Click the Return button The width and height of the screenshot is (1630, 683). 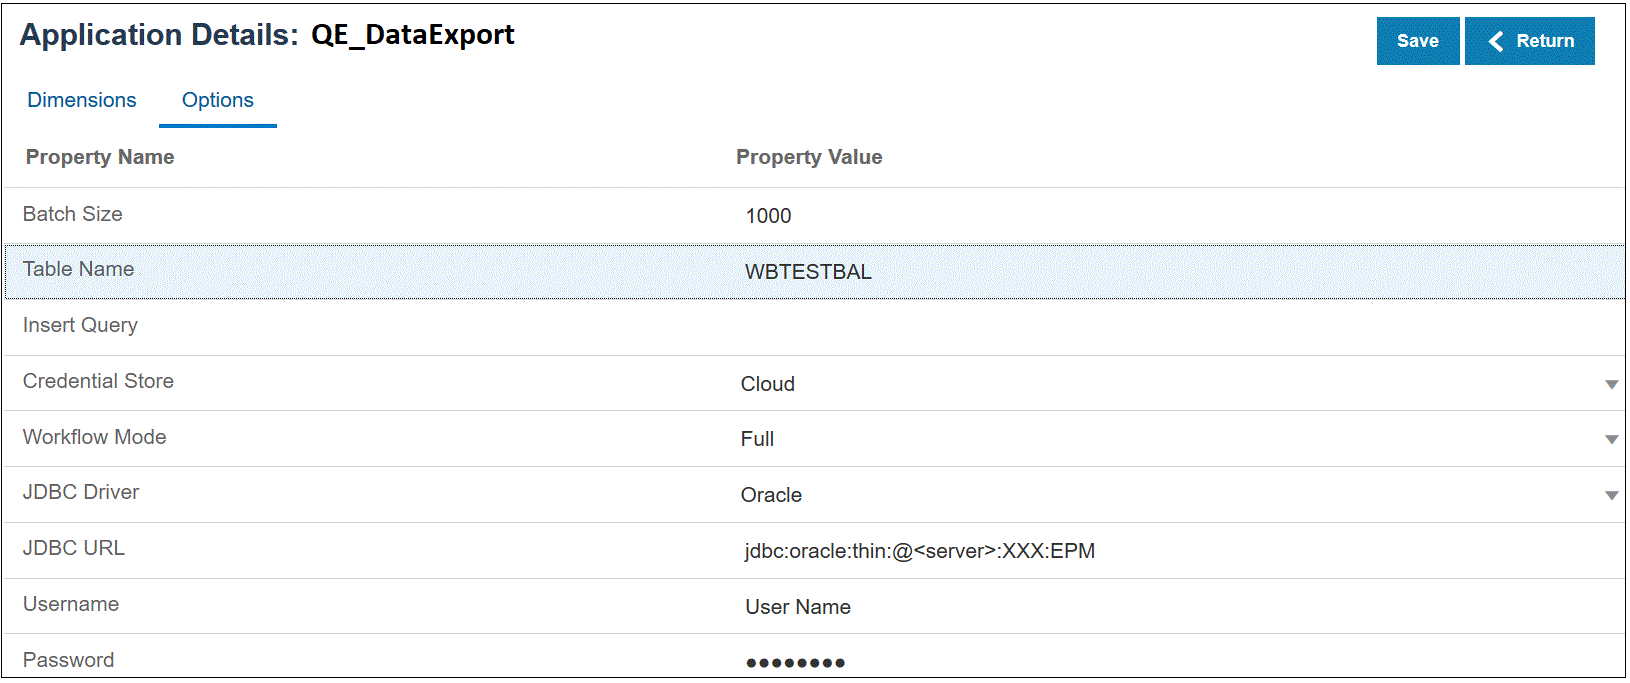click(x=1529, y=41)
